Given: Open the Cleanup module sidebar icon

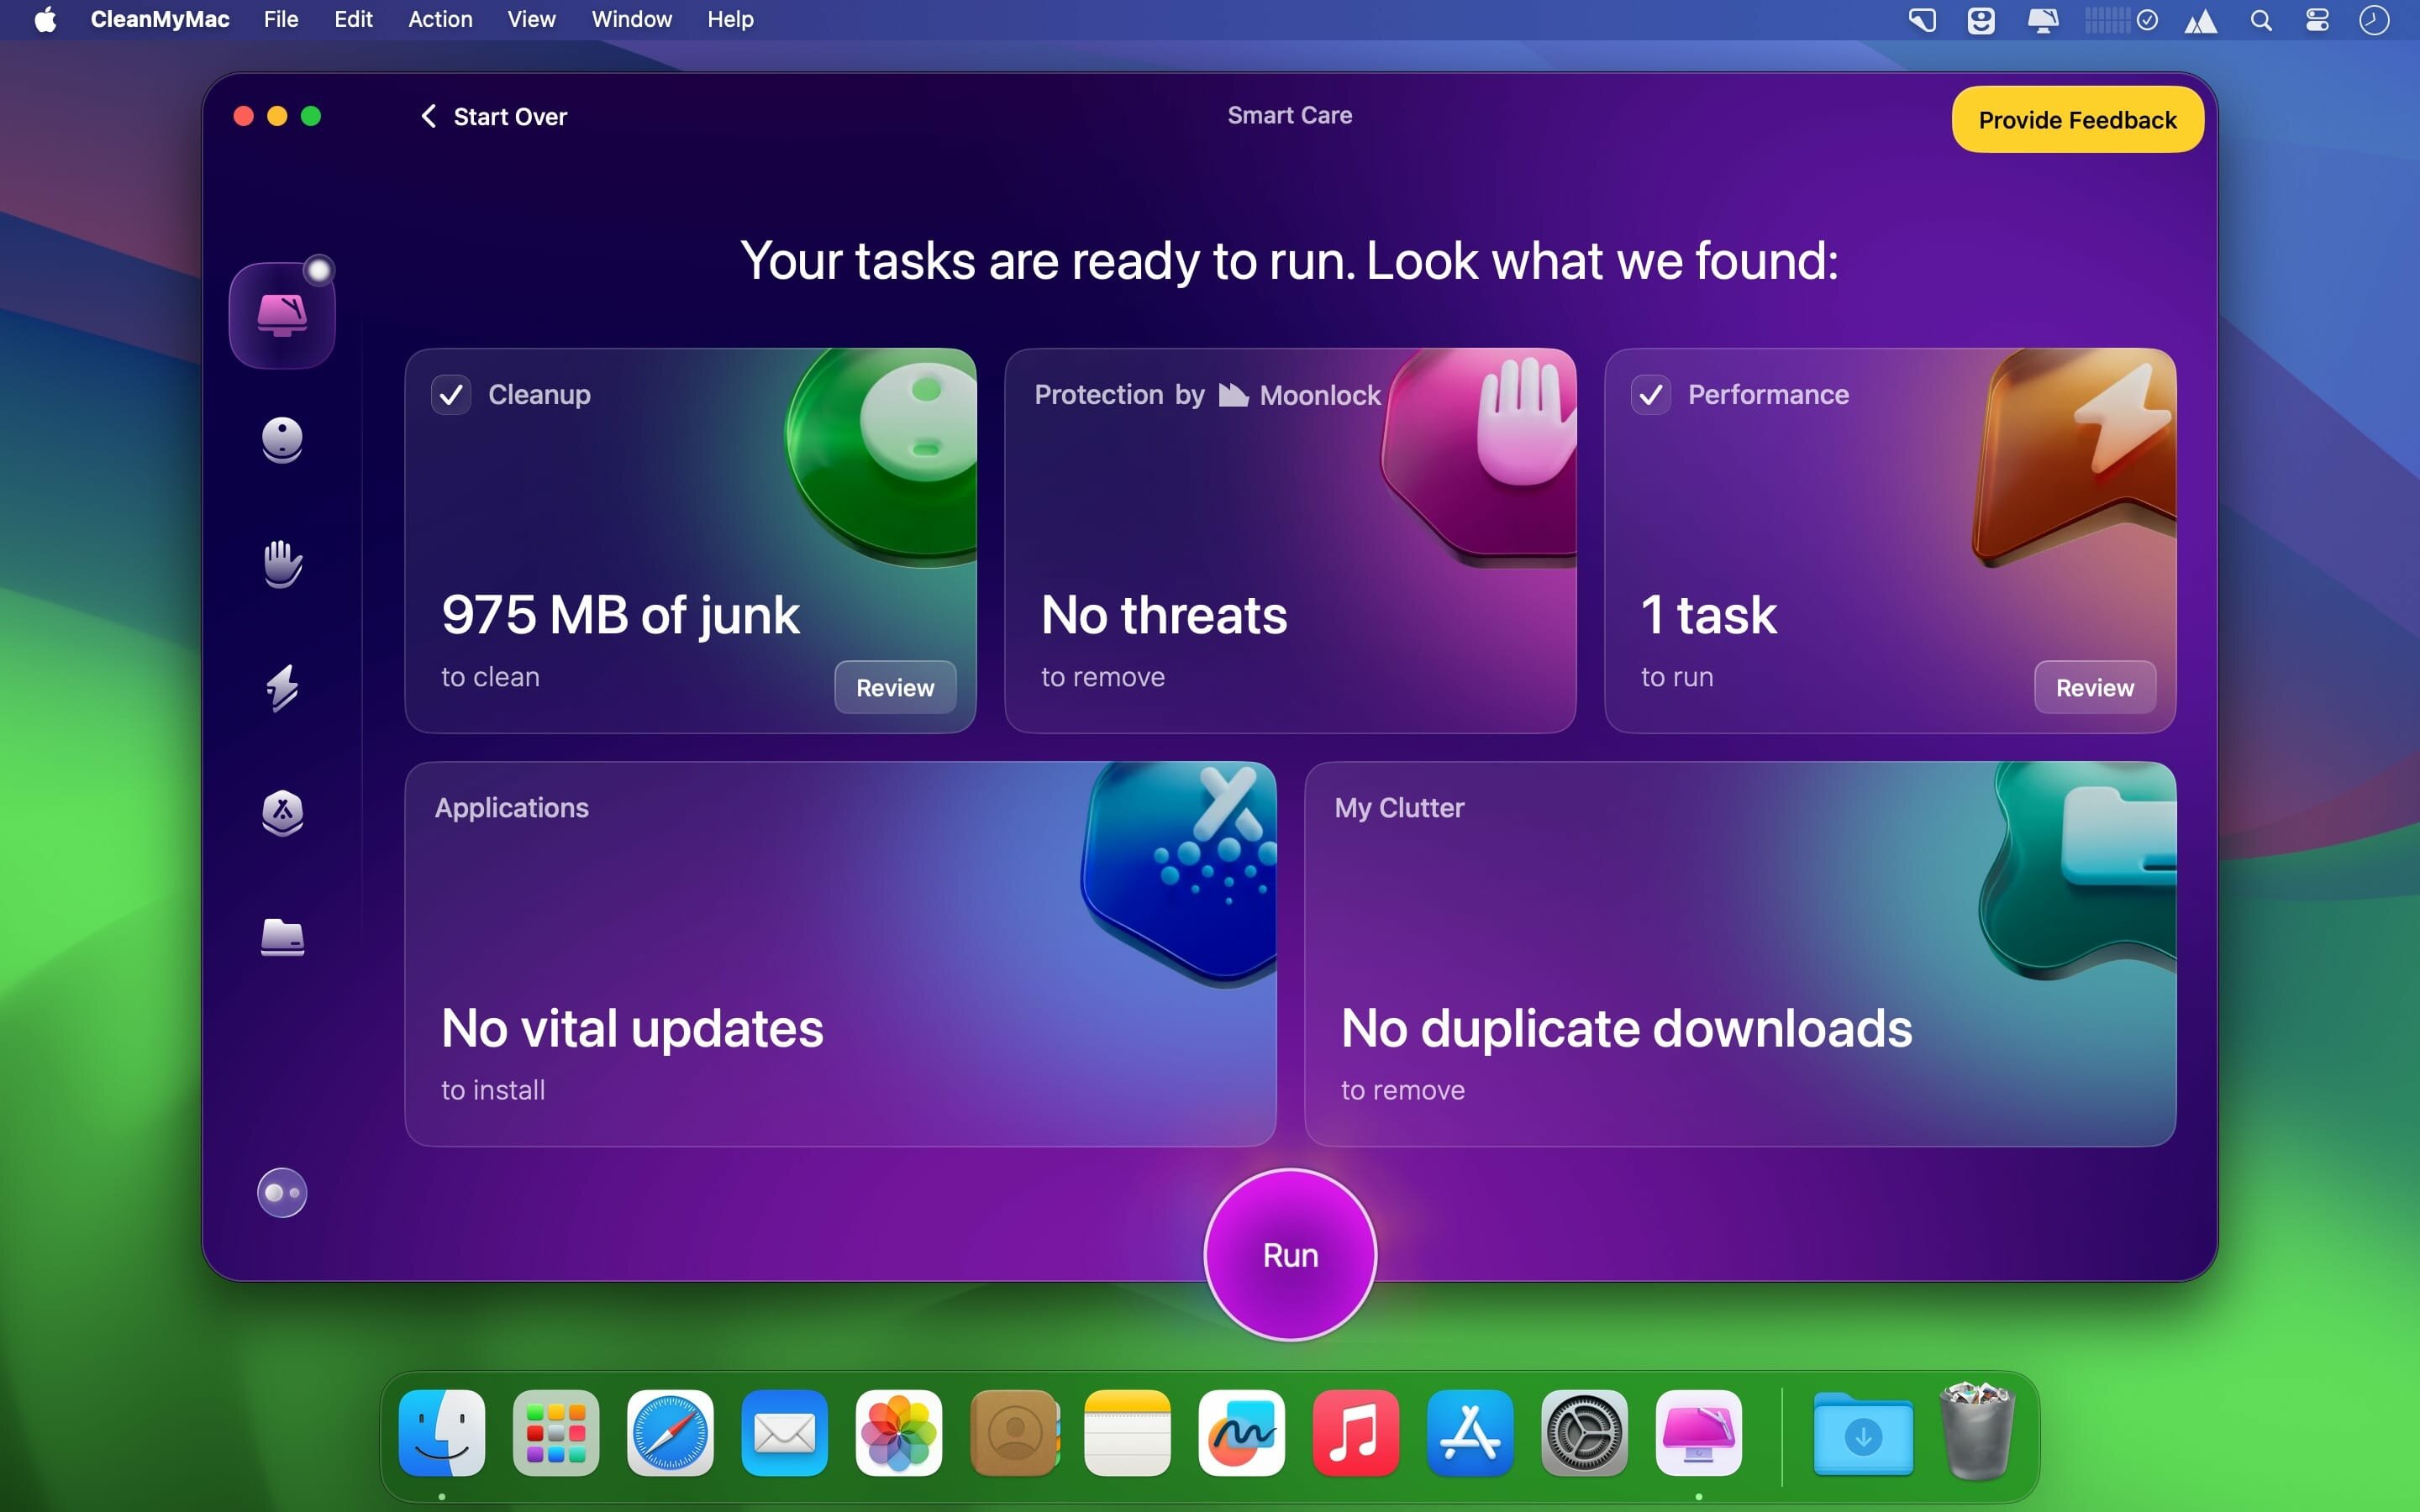Looking at the screenshot, I should [282, 439].
